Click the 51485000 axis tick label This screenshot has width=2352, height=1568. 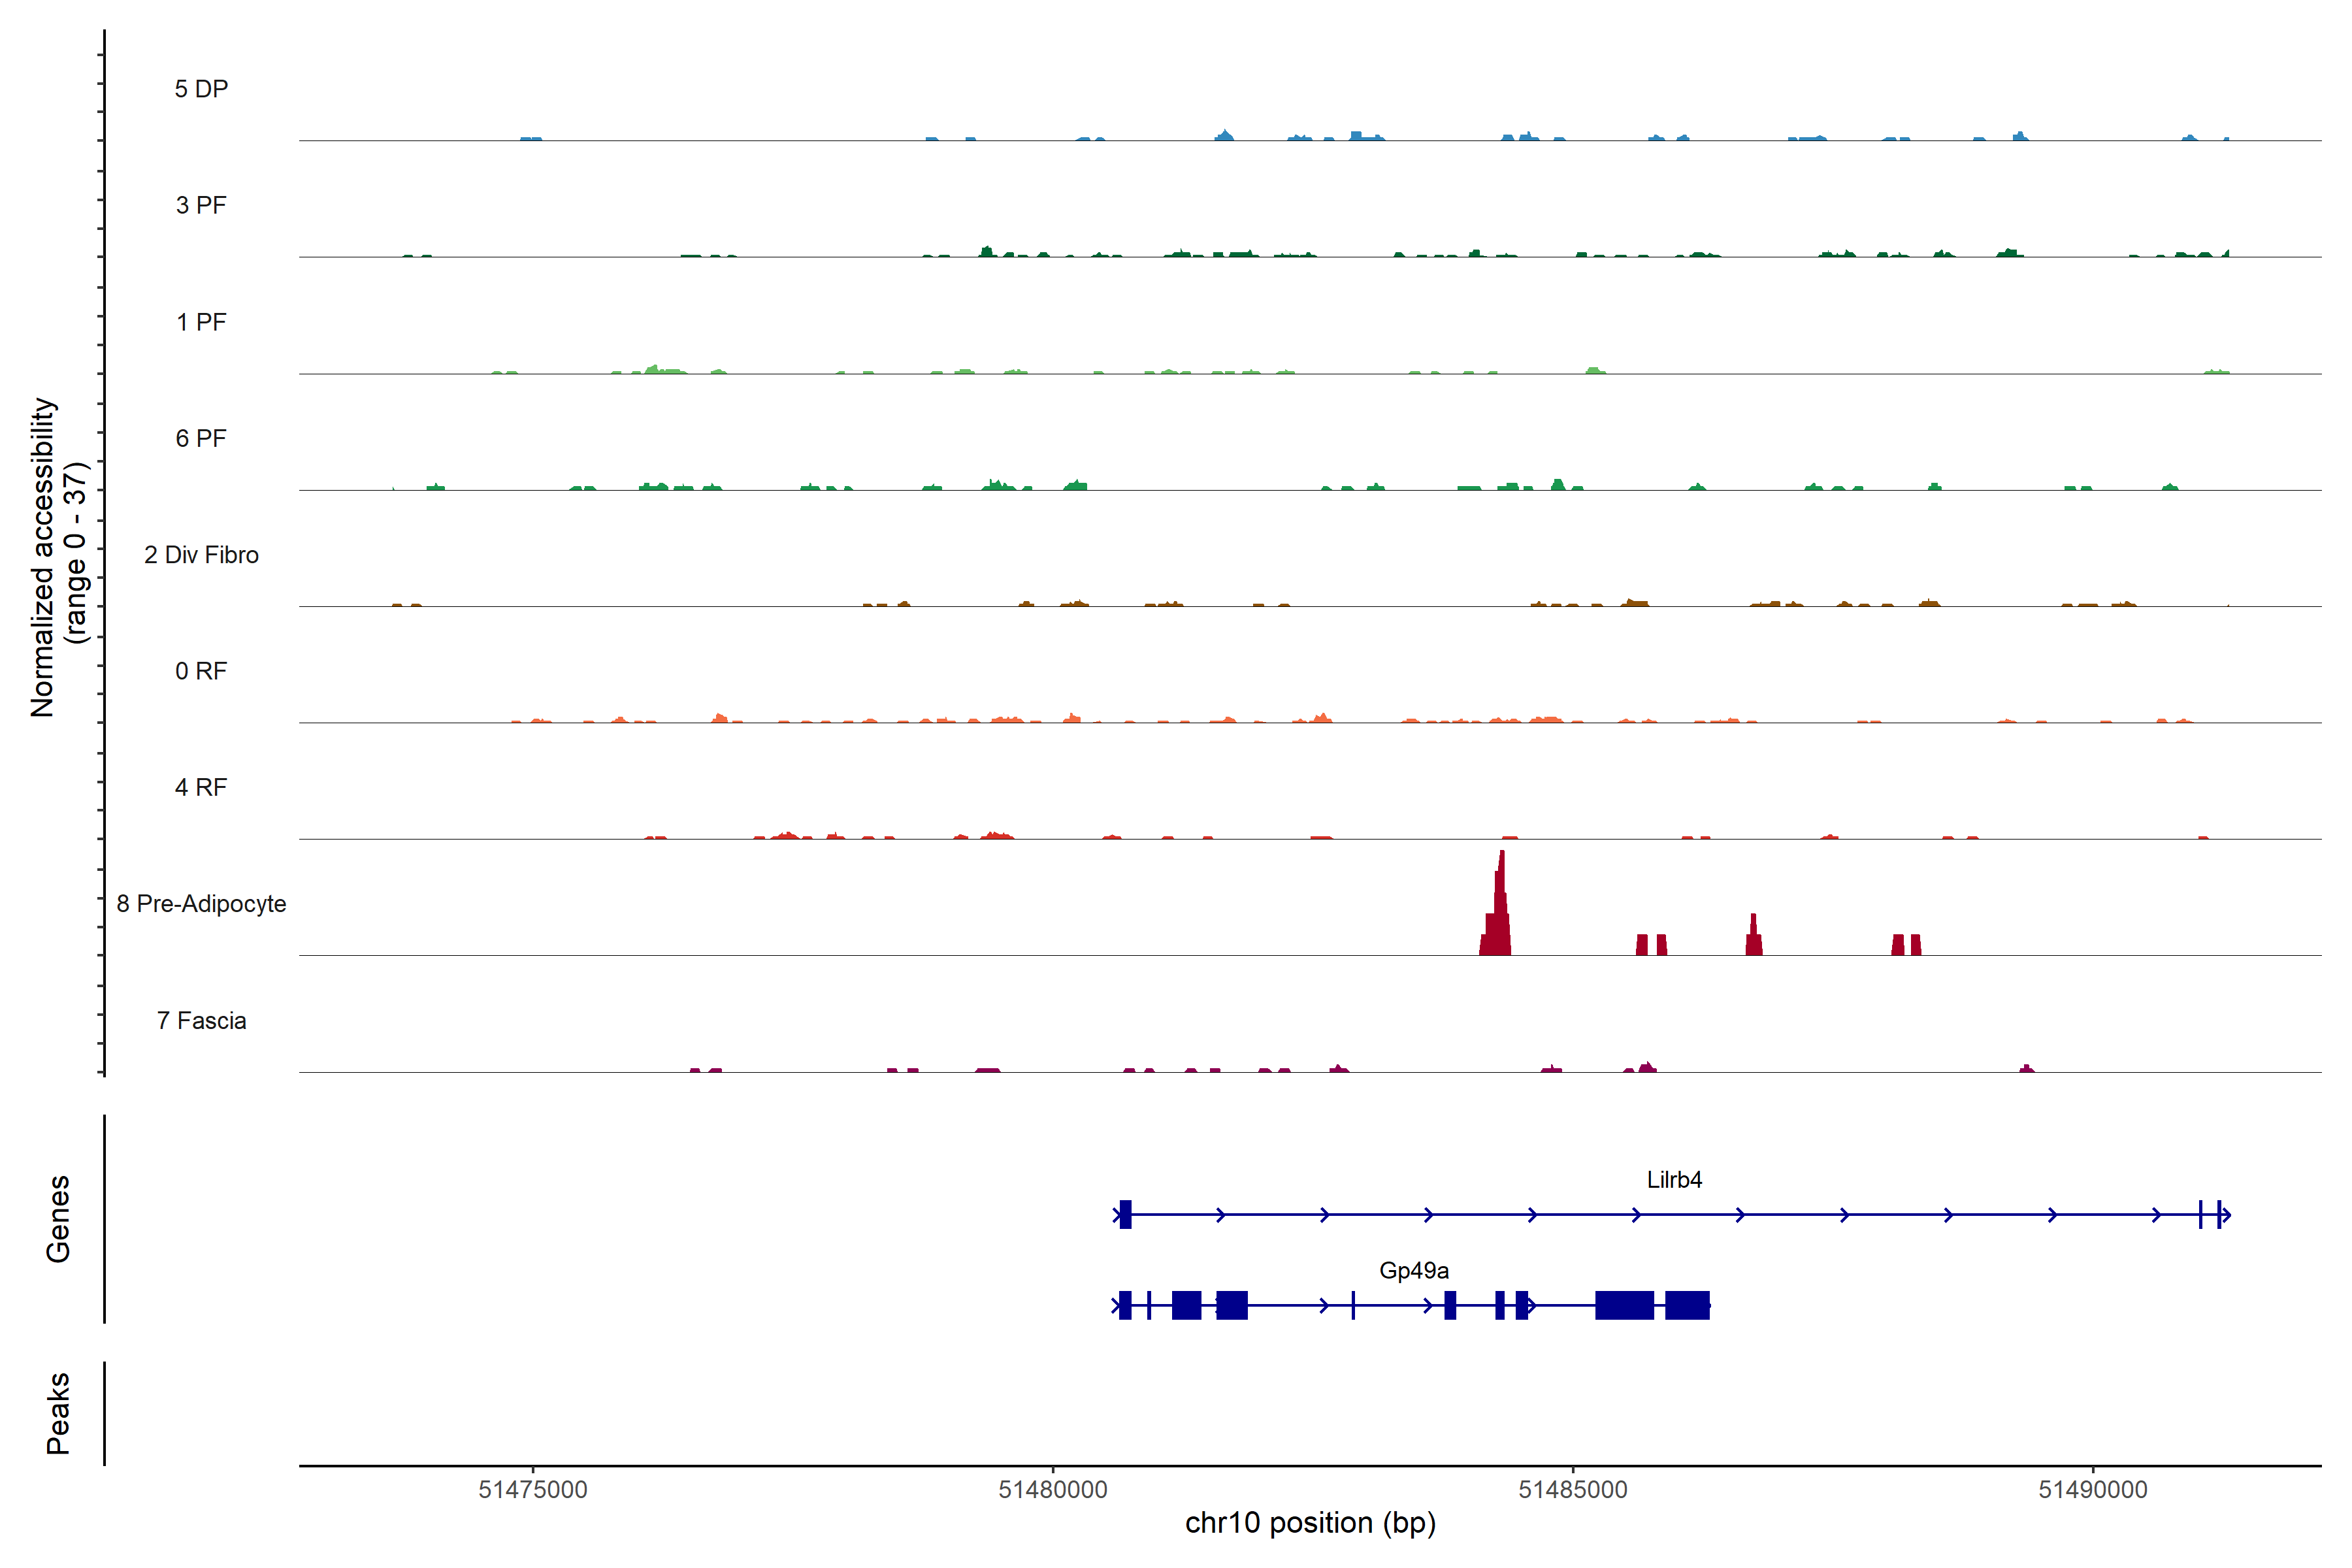[1573, 1490]
